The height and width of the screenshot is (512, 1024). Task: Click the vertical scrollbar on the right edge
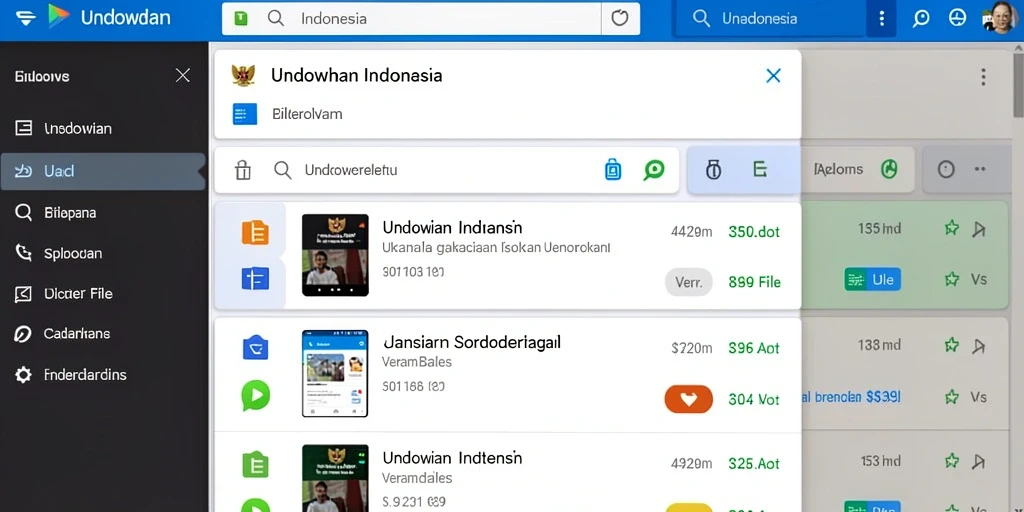(x=1018, y=85)
